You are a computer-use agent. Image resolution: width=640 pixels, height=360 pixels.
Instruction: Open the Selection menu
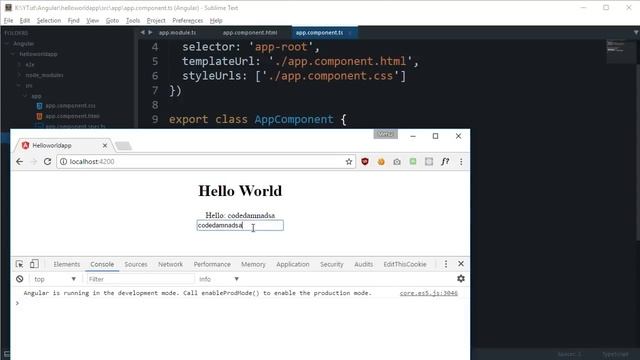coord(49,20)
